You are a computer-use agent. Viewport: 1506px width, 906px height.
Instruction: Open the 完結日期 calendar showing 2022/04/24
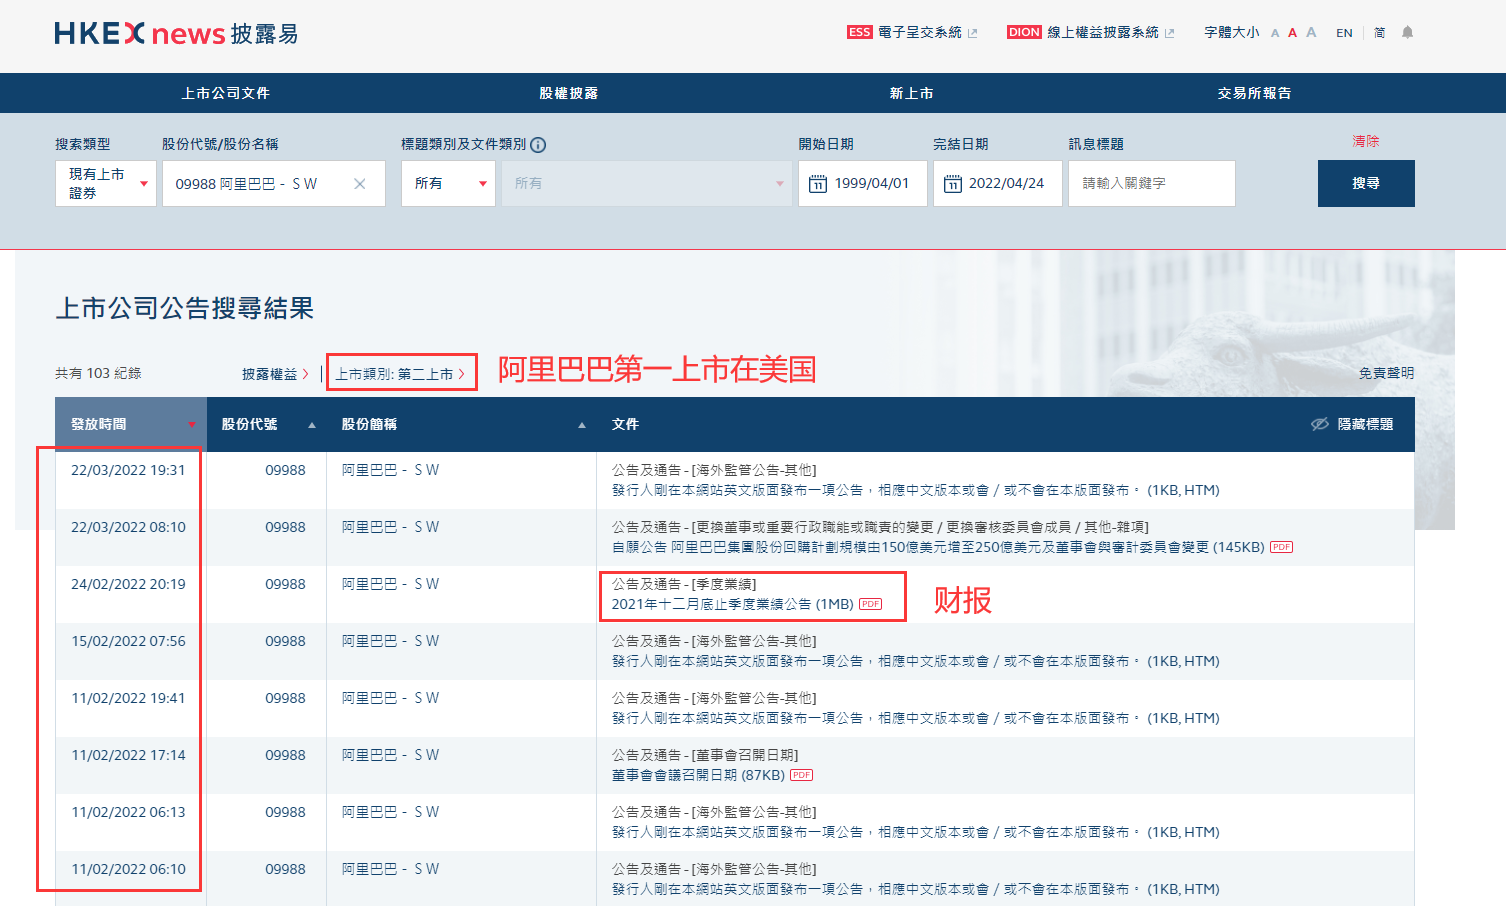point(998,183)
